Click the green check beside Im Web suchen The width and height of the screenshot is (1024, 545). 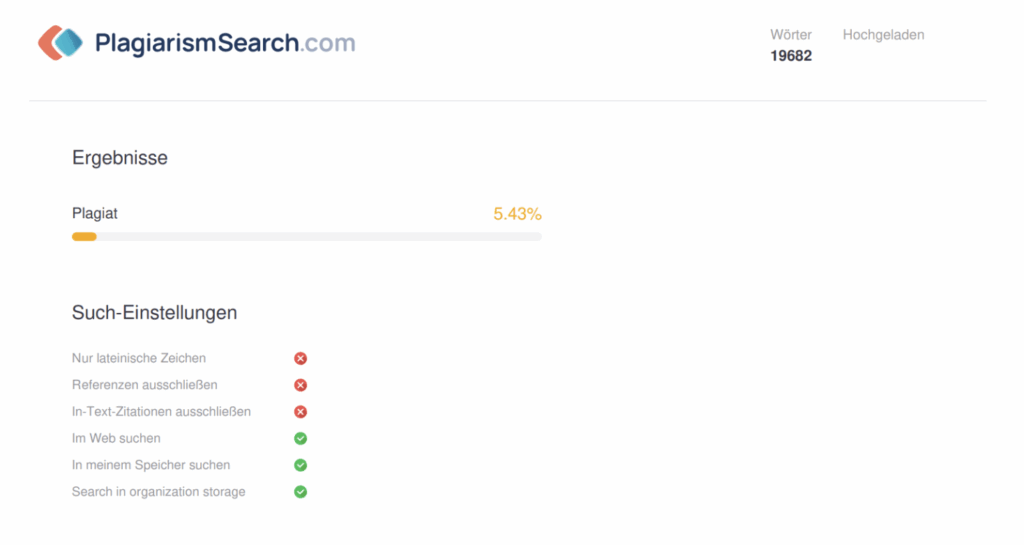[300, 438]
